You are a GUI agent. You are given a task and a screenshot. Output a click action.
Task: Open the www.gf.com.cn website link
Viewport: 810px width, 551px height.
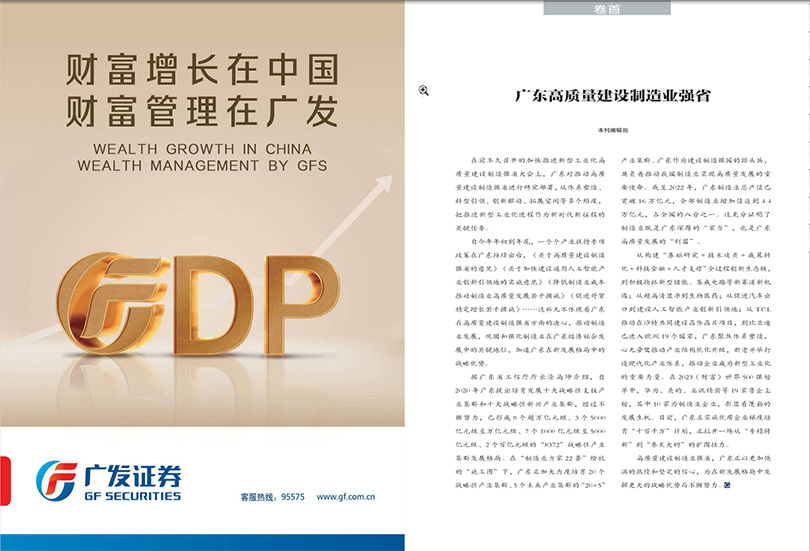click(x=346, y=497)
